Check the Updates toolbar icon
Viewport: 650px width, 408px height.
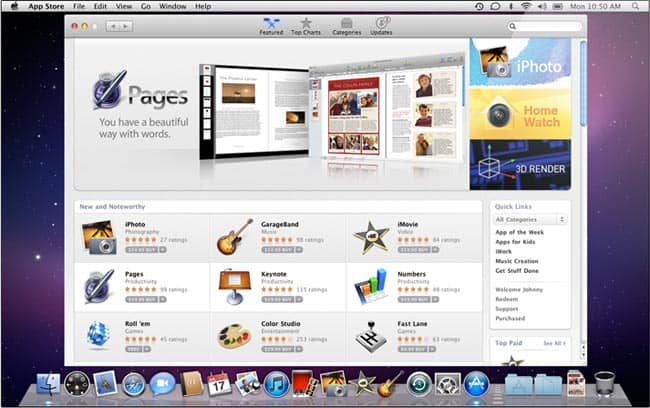click(382, 24)
